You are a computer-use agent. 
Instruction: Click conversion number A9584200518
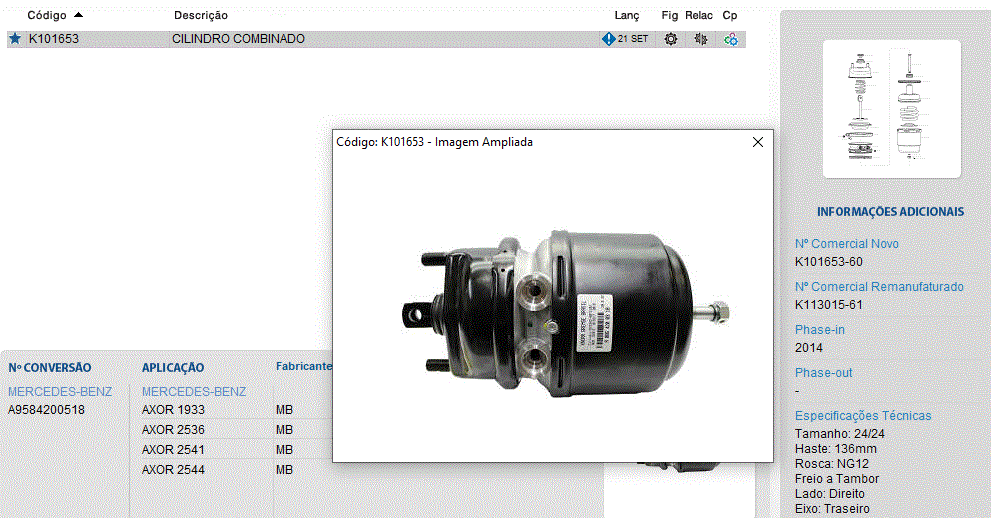tap(46, 410)
